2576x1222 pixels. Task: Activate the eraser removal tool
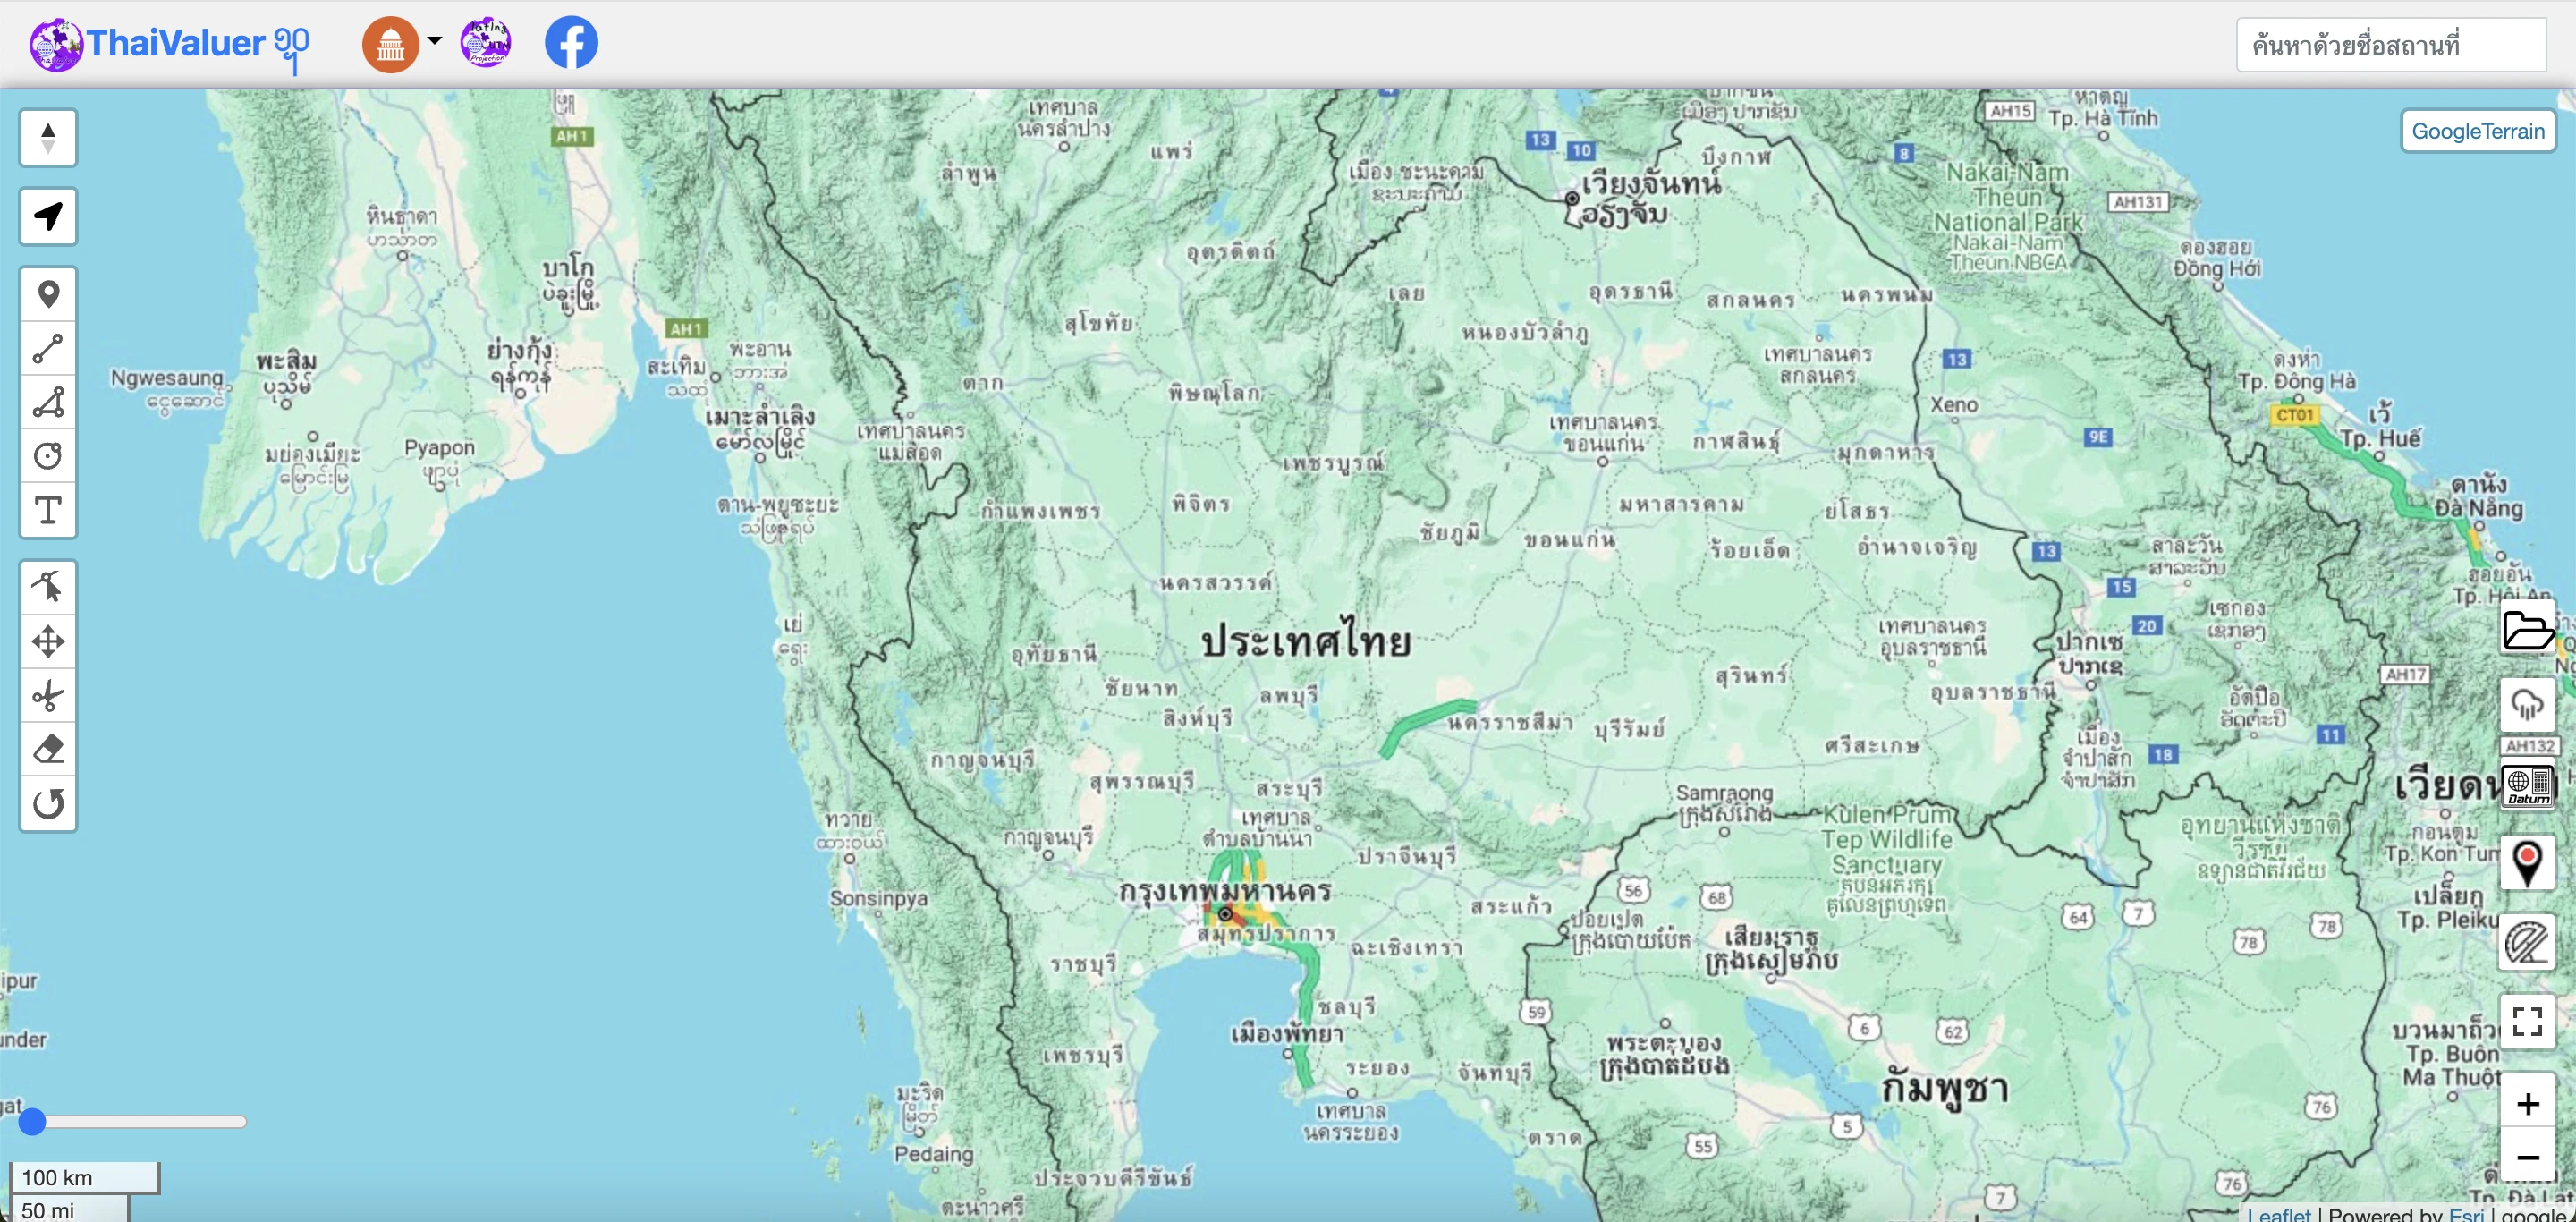pyautogui.click(x=48, y=749)
